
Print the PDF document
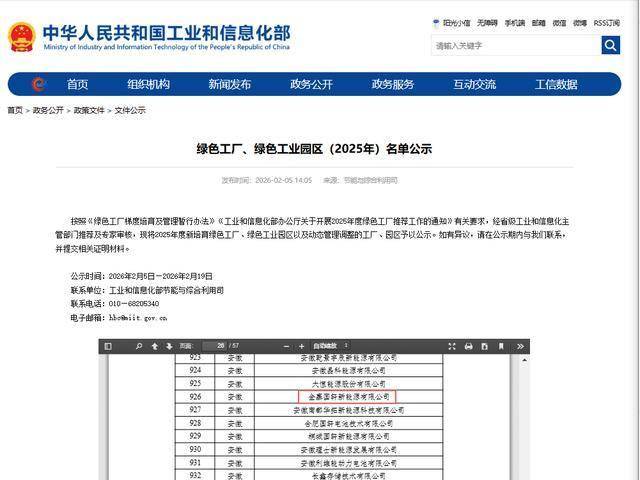[x=485, y=346]
